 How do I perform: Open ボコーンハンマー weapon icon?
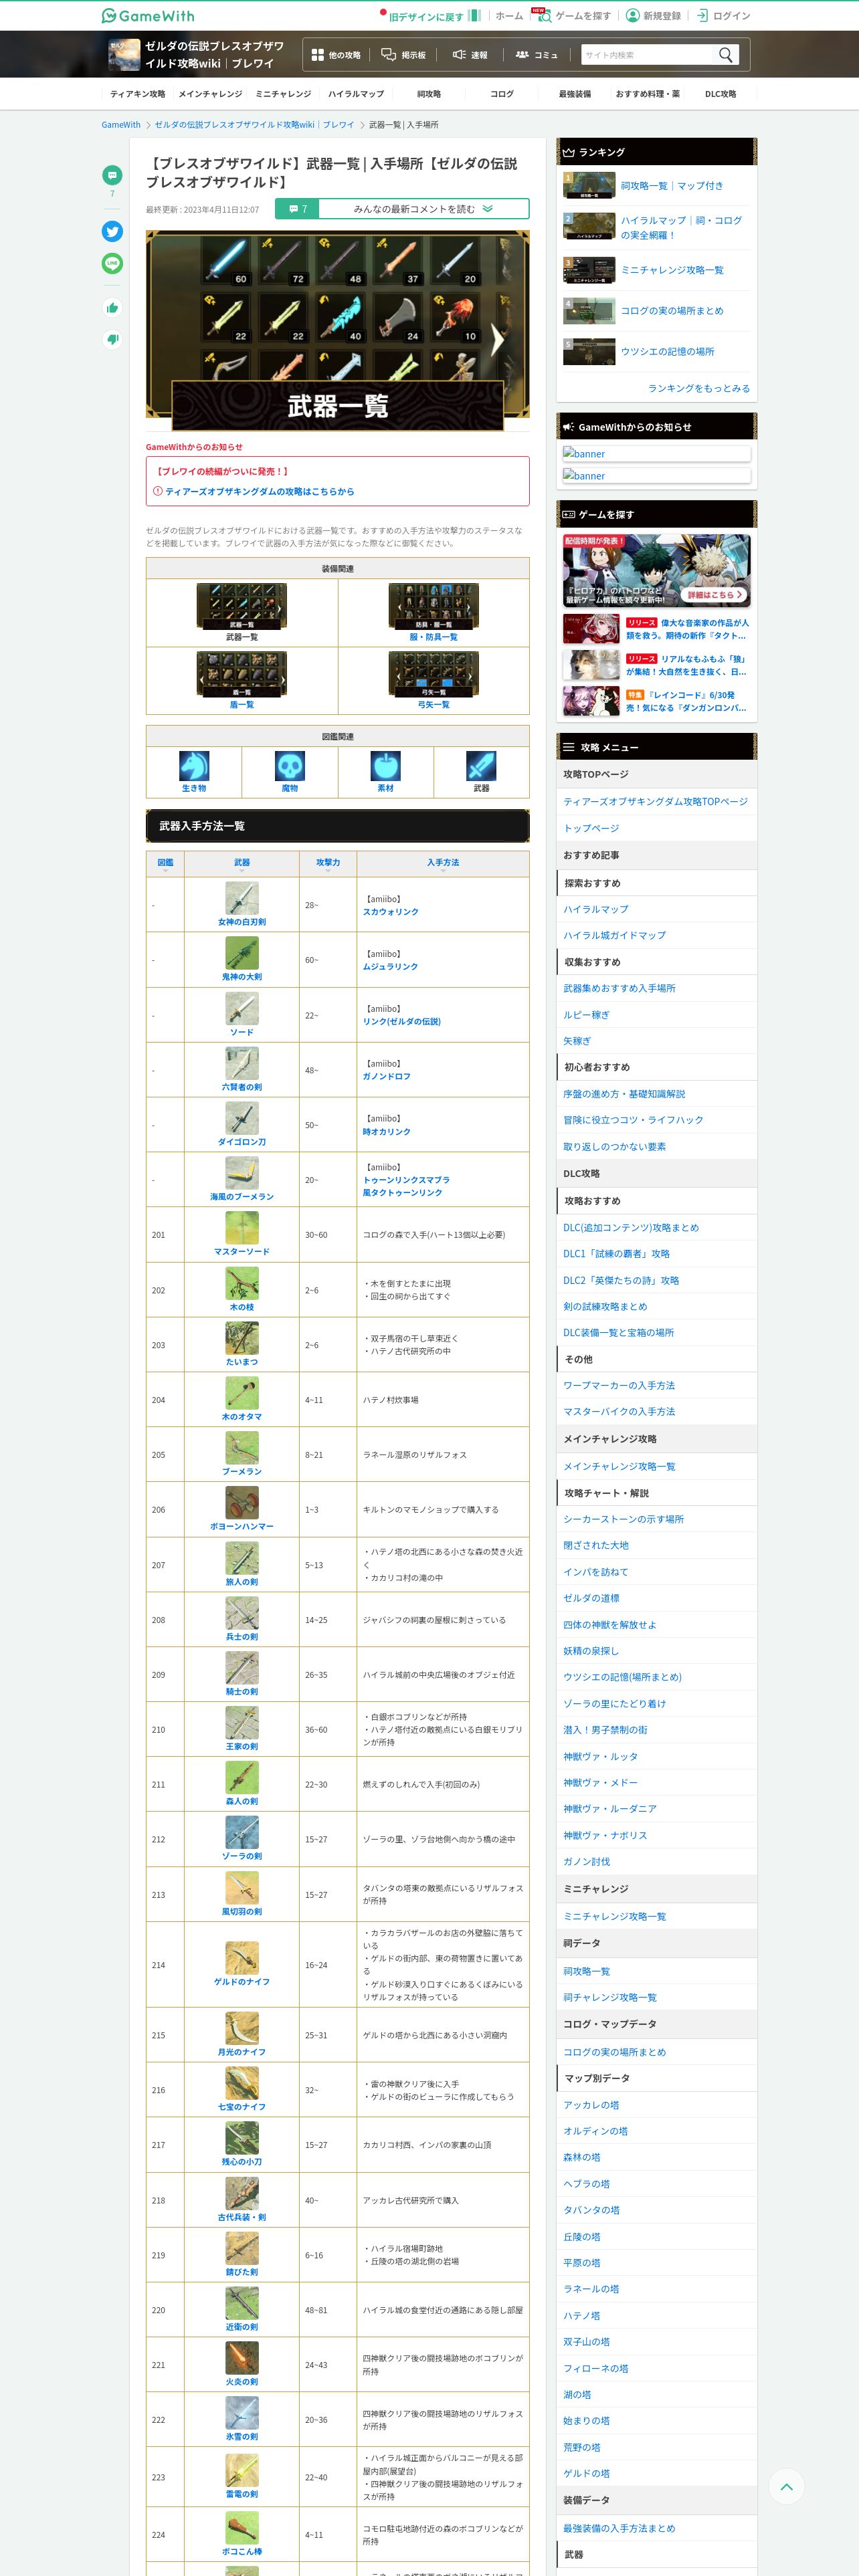242,1503
